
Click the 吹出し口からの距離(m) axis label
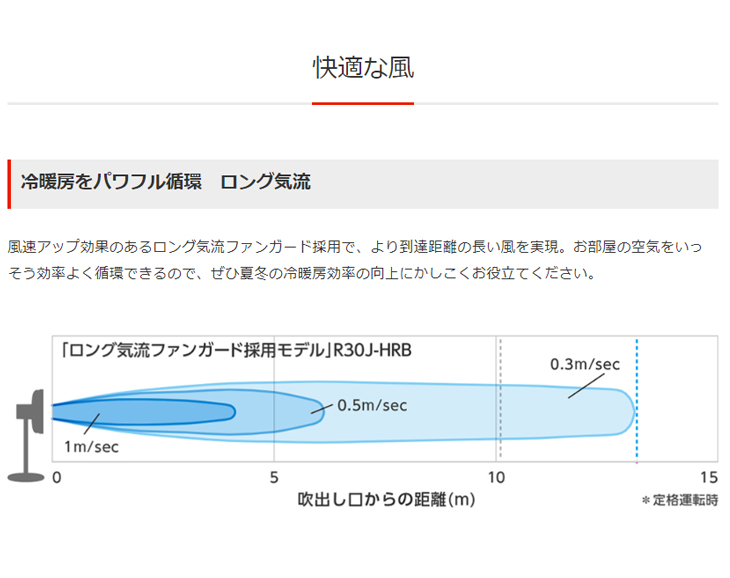386,499
